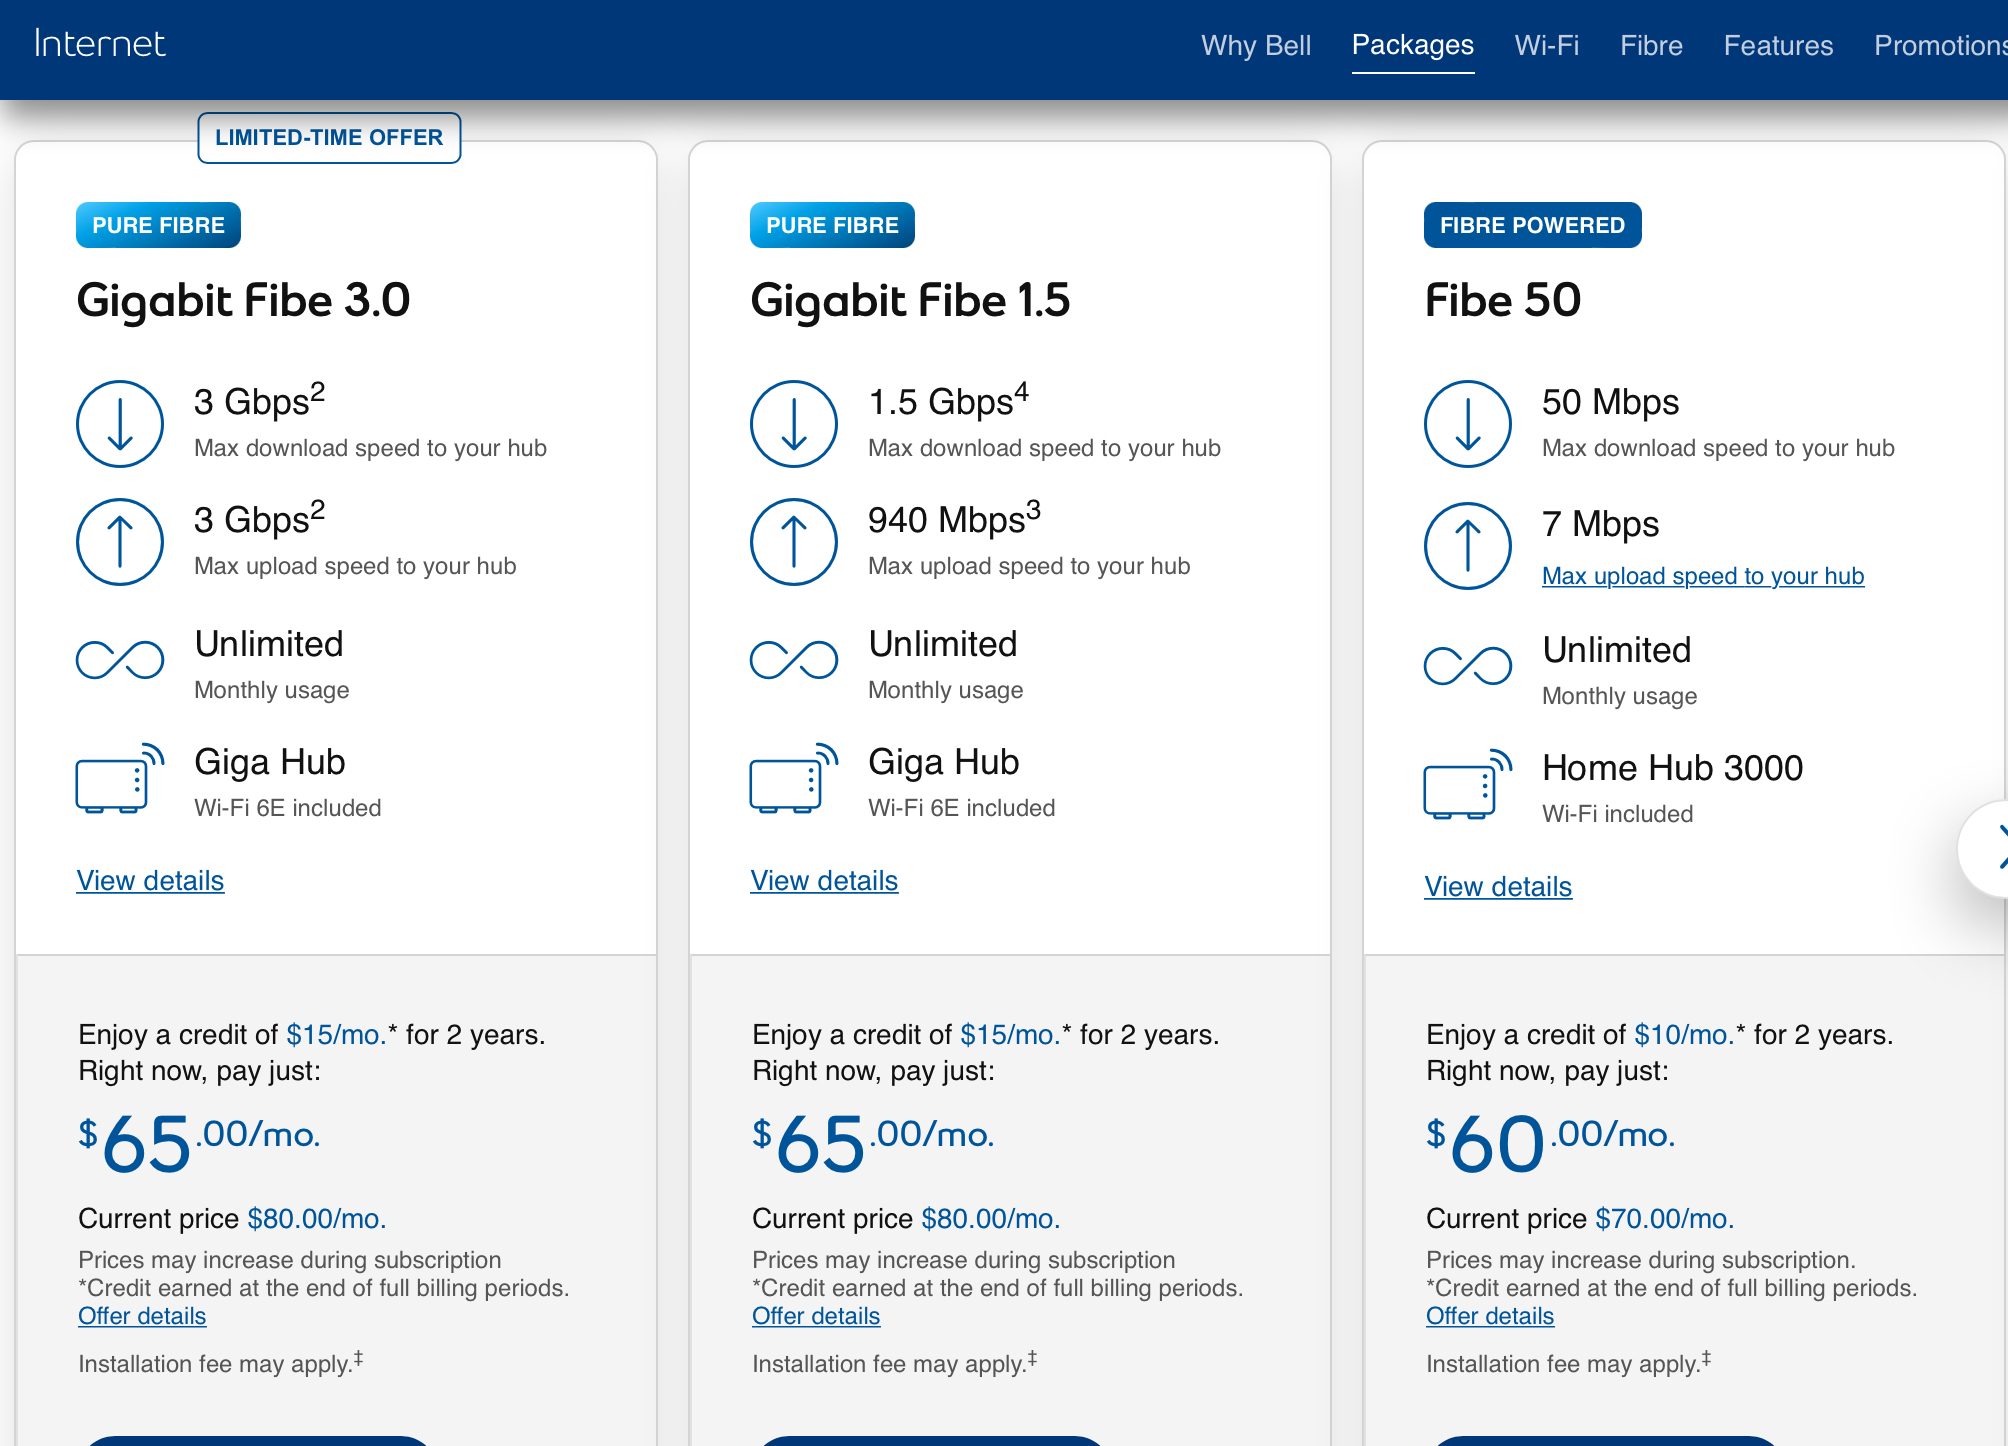Click the LIMITED-TIME OFFER badge

point(329,138)
